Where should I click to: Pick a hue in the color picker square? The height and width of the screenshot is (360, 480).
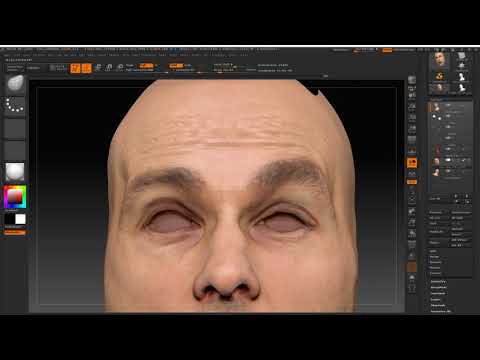pyautogui.click(x=15, y=197)
